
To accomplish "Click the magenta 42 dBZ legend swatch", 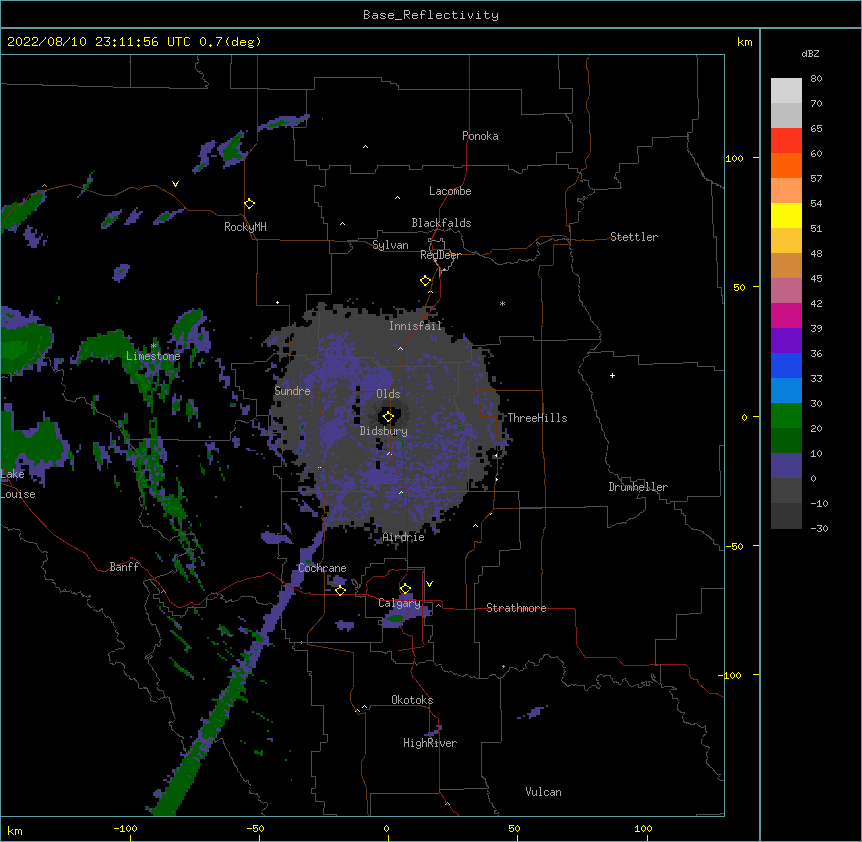I will click(x=786, y=315).
